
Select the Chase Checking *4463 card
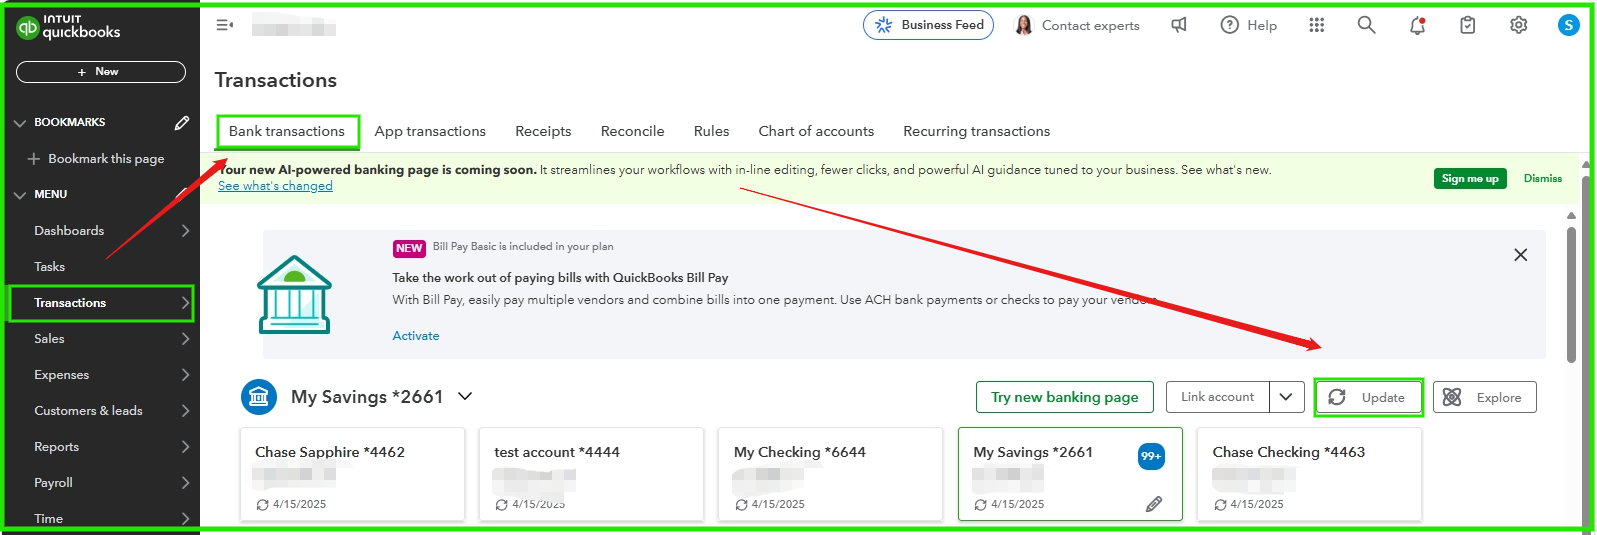coord(1309,474)
